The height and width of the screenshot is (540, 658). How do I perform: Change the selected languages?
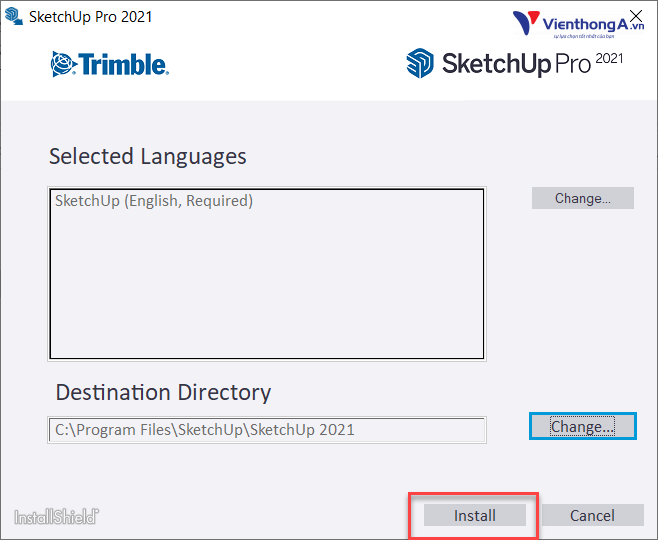(x=582, y=198)
